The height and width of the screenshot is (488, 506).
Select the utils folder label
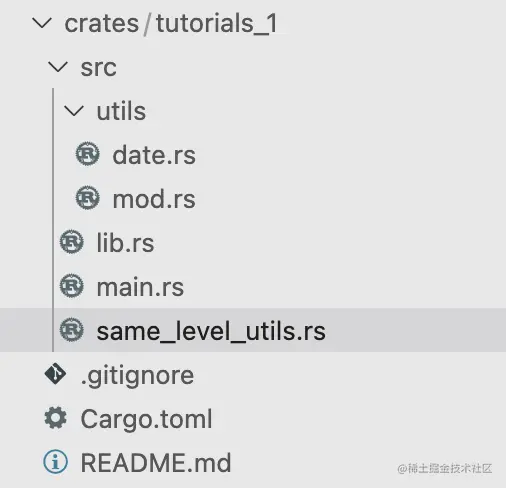pyautogui.click(x=121, y=111)
